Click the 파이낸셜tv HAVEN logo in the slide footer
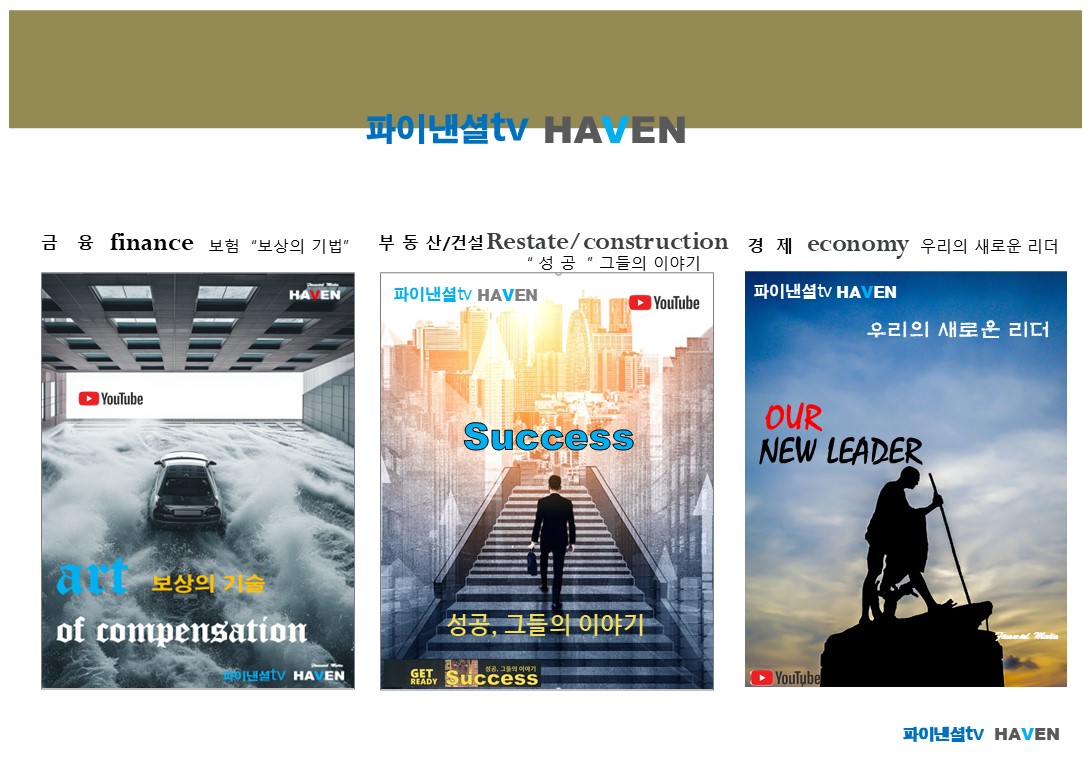 click(x=980, y=734)
